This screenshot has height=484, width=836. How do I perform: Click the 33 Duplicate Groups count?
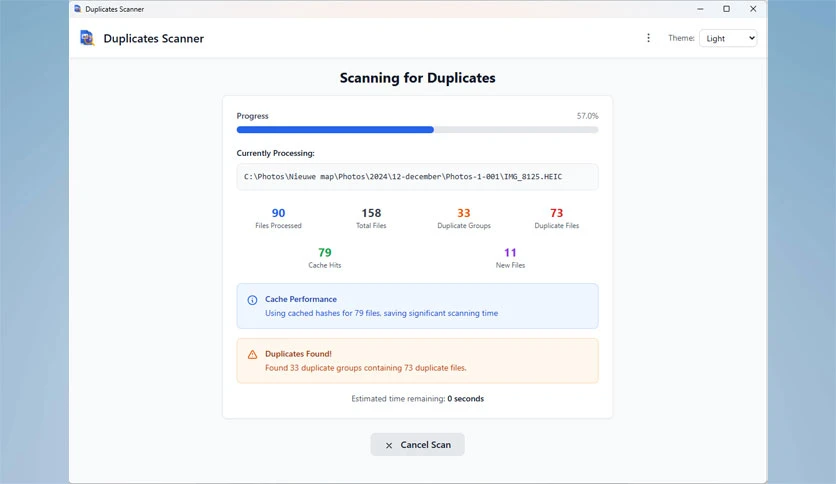[464, 213]
